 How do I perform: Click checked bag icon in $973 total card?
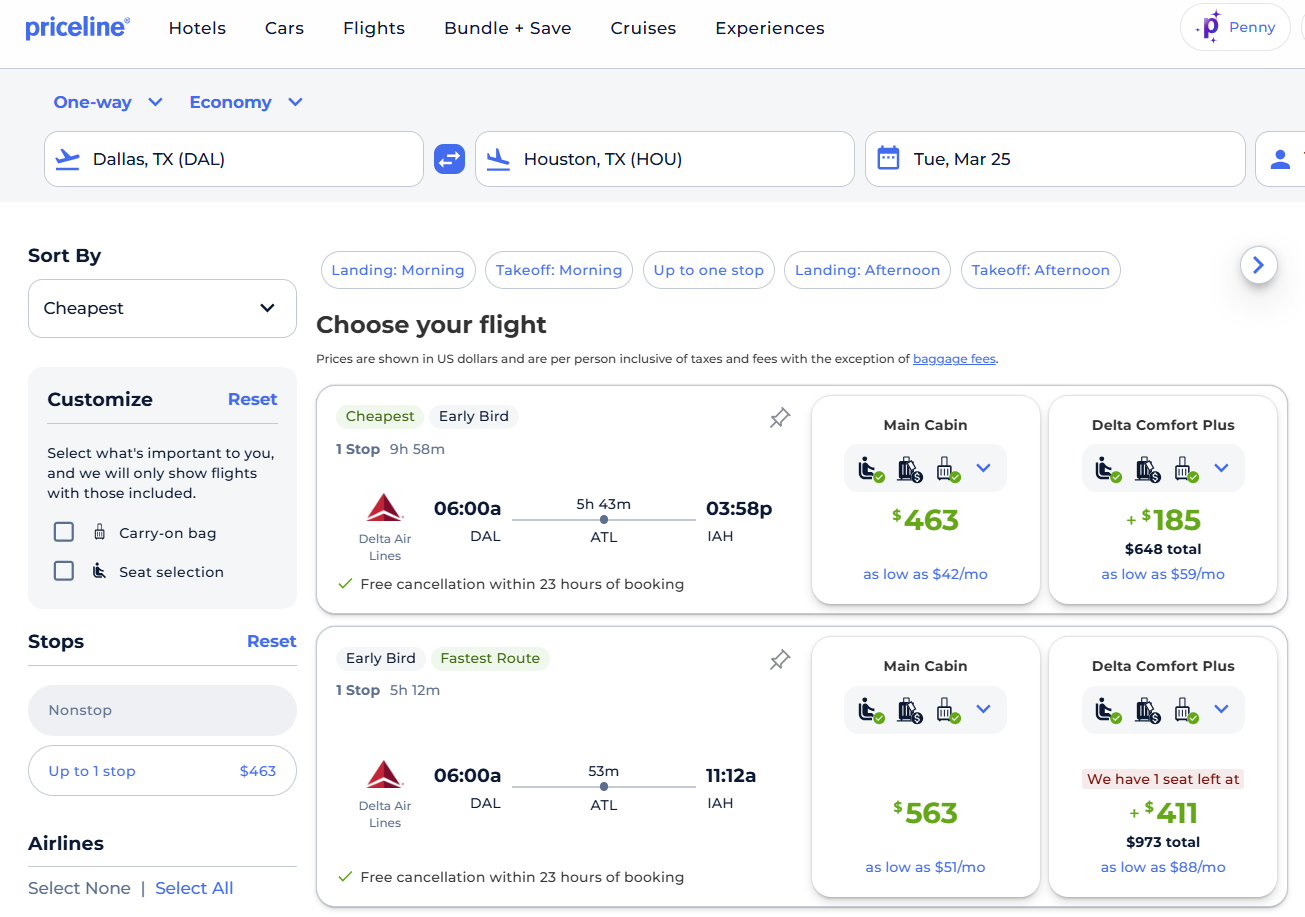pos(1147,710)
